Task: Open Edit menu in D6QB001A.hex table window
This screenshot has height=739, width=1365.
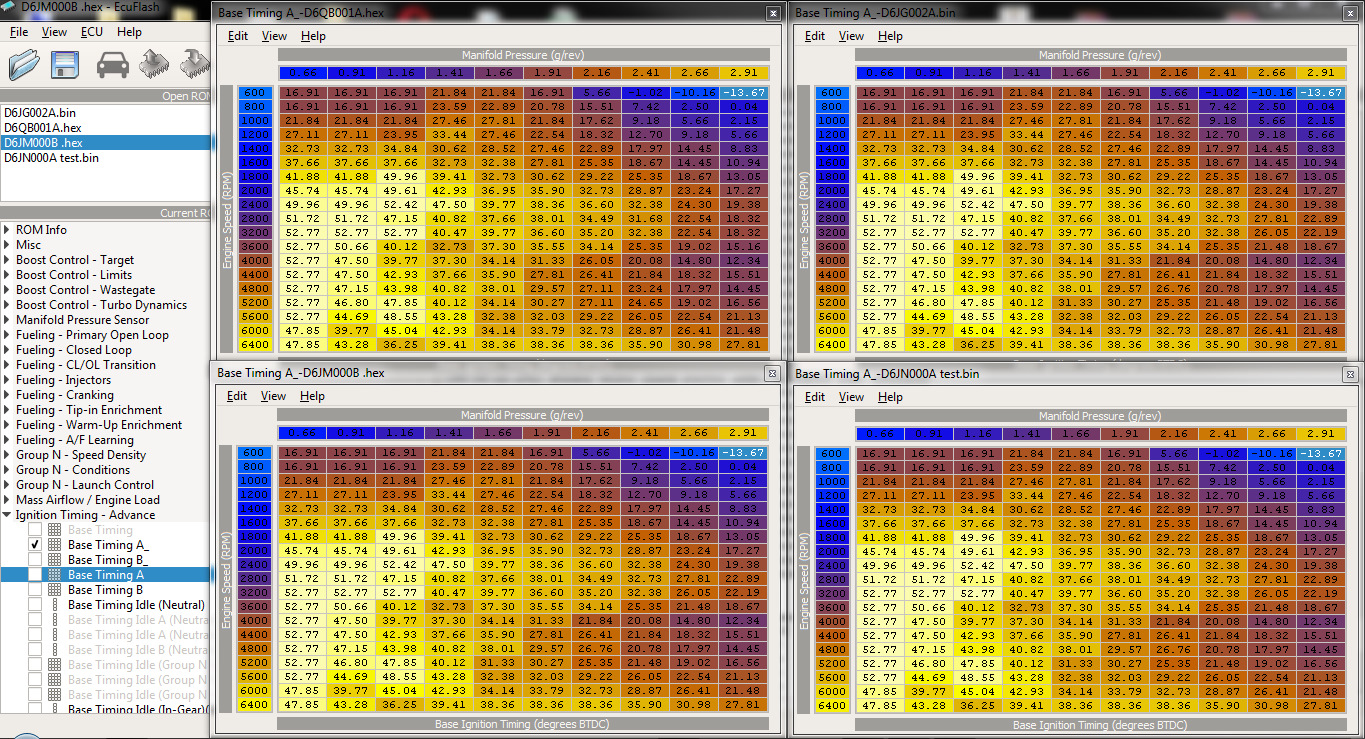Action: point(238,36)
